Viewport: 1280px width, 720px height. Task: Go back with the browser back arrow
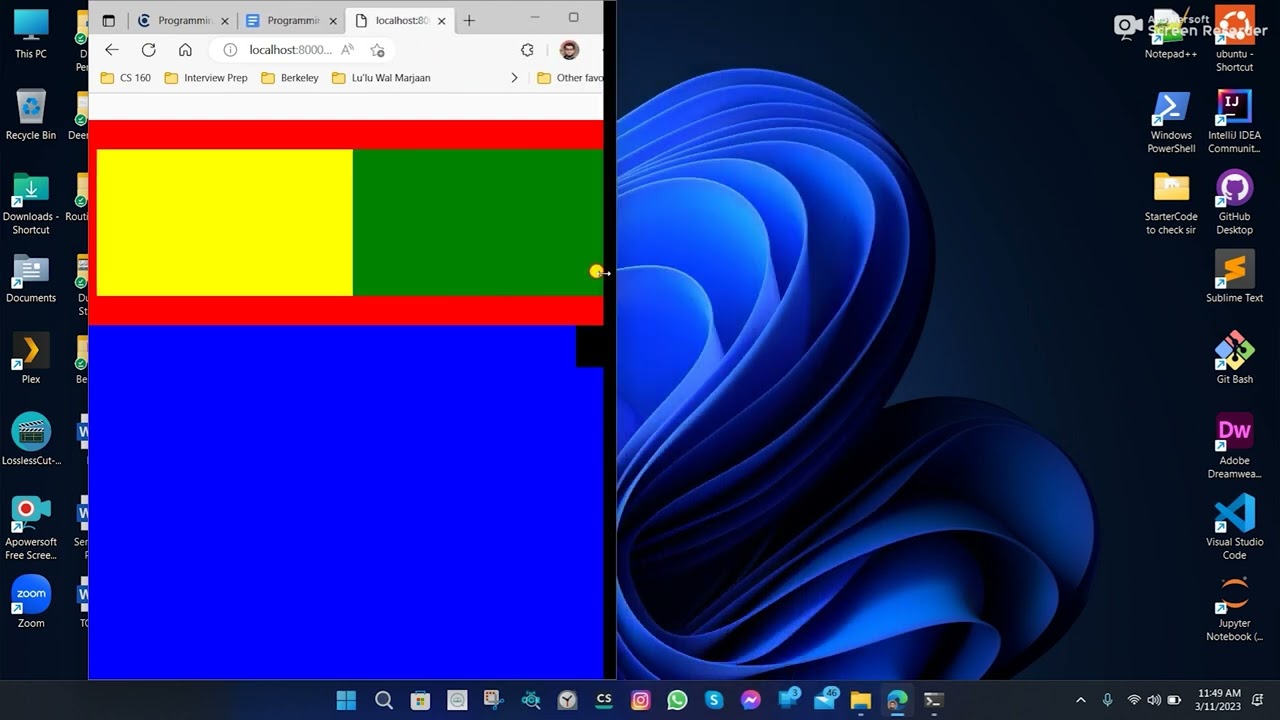[112, 50]
